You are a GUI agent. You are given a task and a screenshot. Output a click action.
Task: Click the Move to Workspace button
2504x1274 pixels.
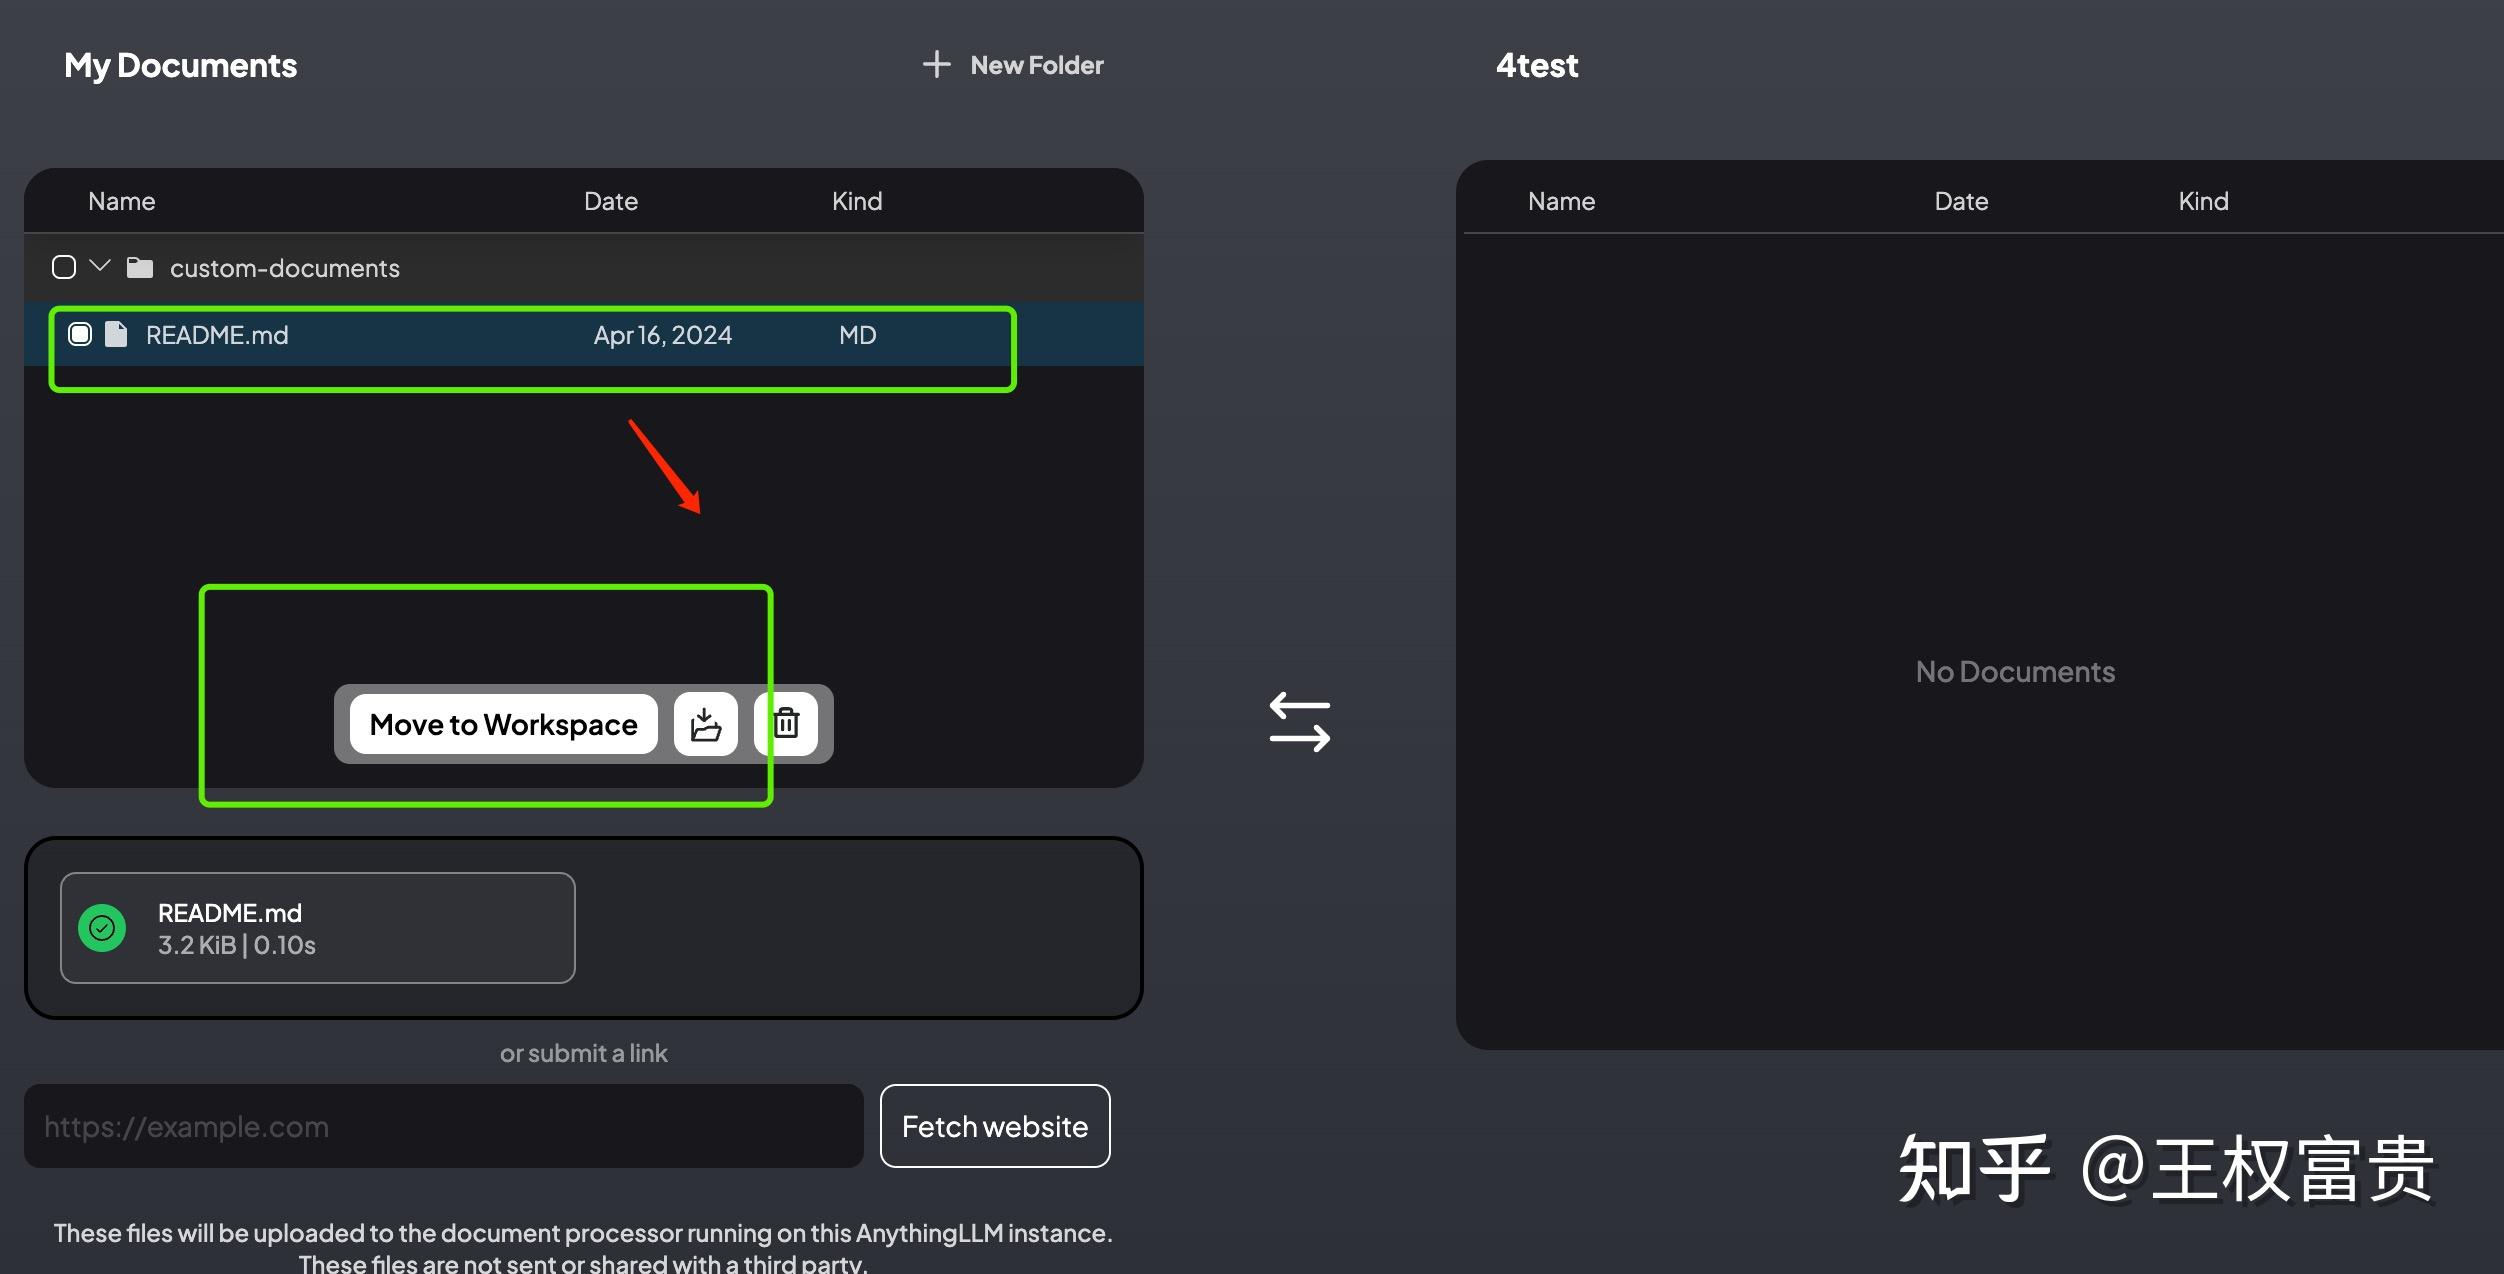503,724
